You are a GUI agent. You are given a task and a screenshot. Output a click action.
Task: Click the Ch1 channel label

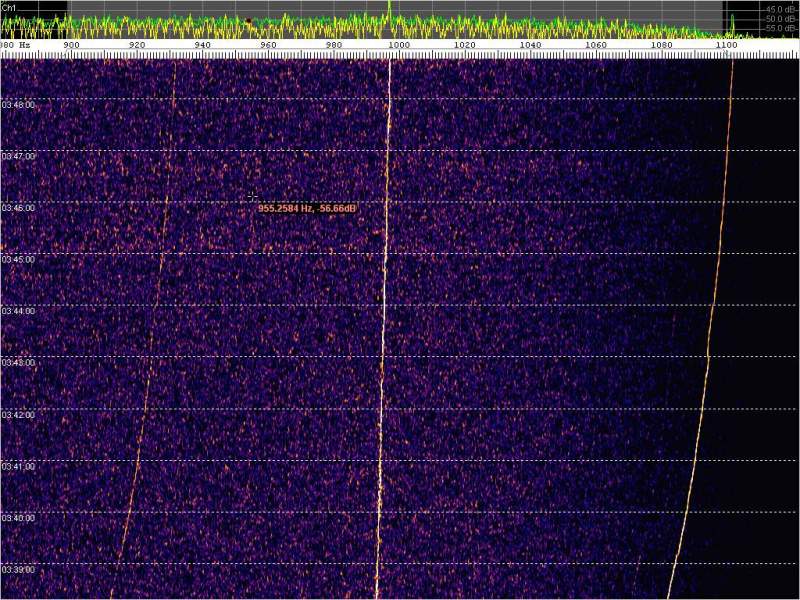click(x=8, y=7)
